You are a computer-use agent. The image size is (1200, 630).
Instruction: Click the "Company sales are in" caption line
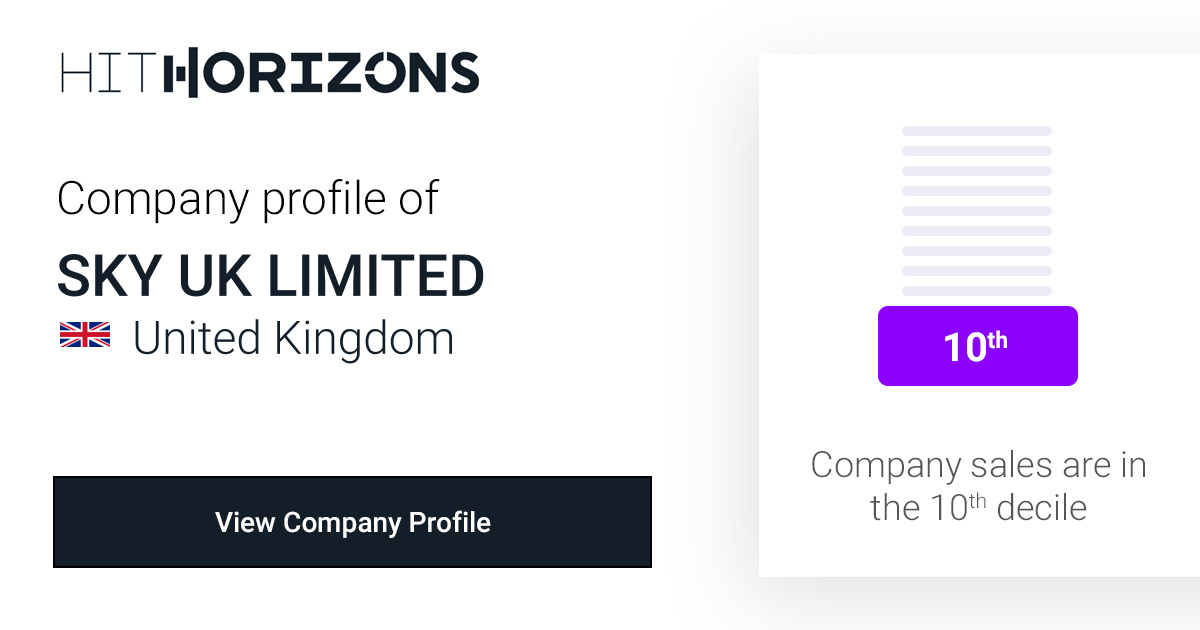tap(977, 465)
